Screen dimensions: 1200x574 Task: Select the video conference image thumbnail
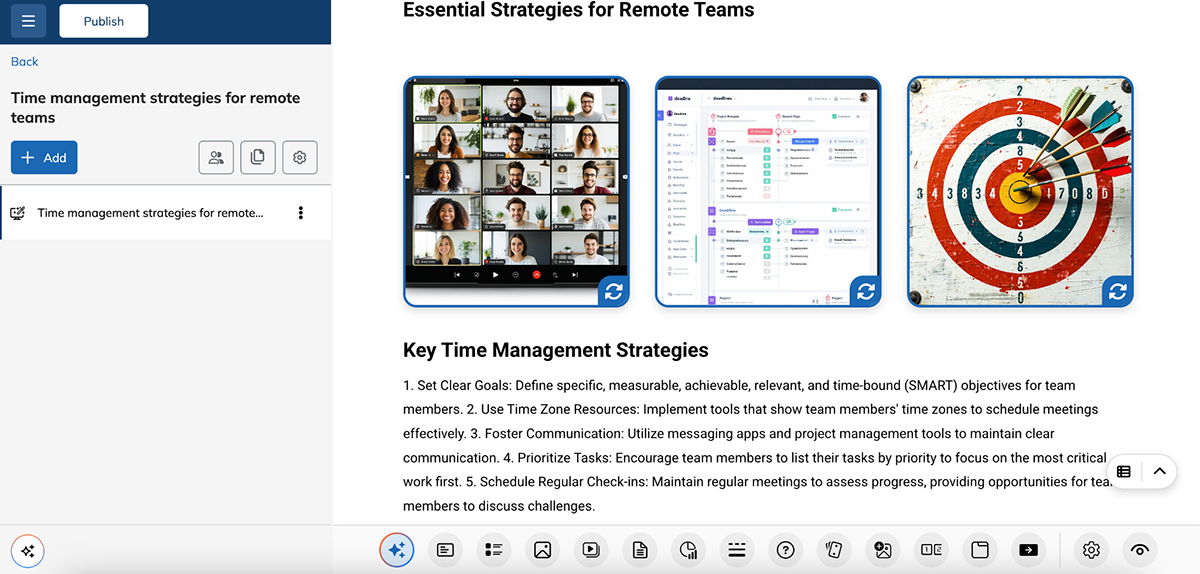pos(516,191)
